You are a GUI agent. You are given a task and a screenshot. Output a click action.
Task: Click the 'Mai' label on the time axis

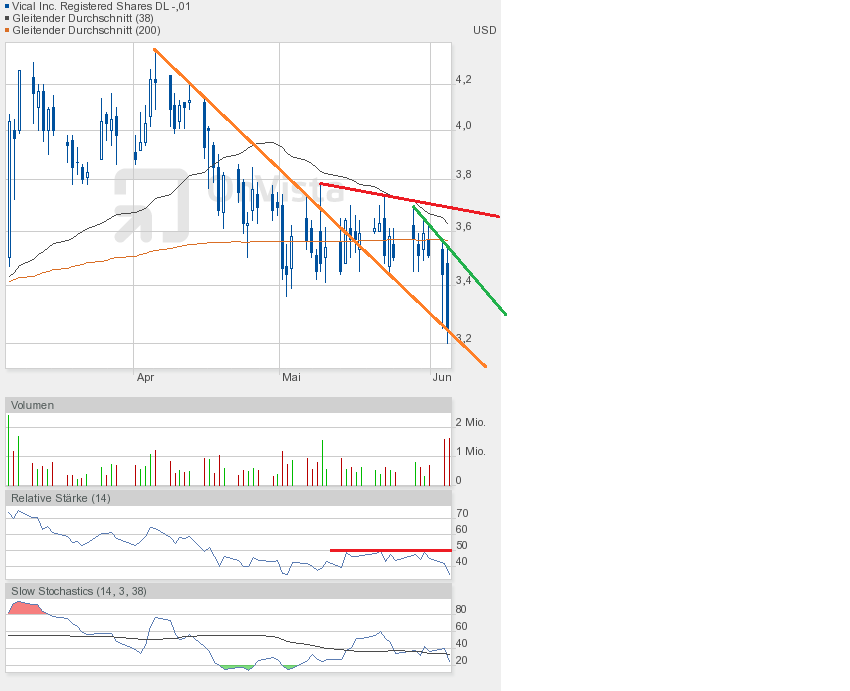click(291, 377)
